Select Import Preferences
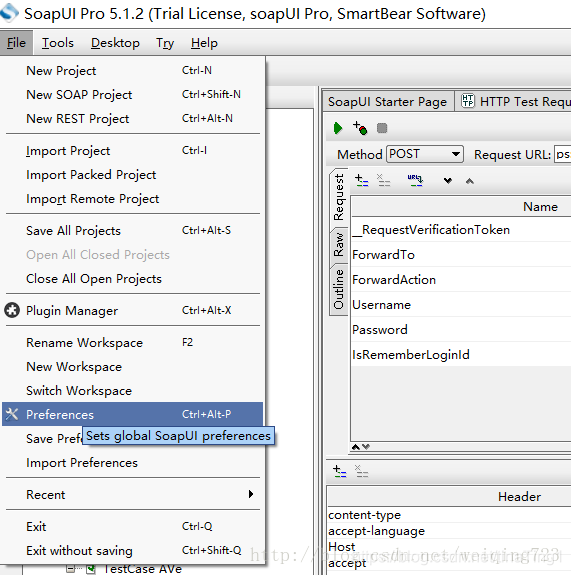The width and height of the screenshot is (571, 575). (133, 463)
